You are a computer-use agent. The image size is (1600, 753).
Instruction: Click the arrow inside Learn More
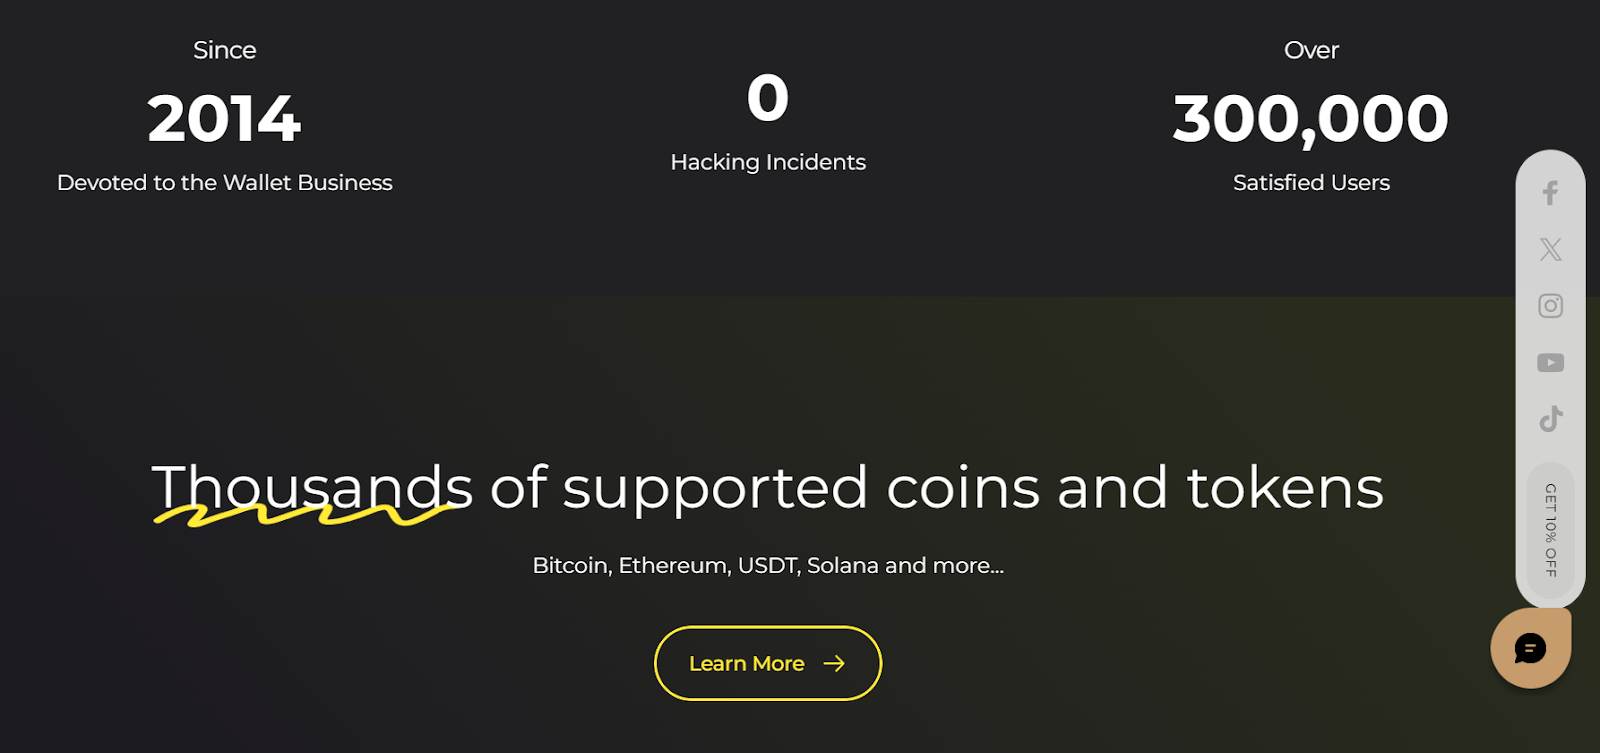pyautogui.click(x=834, y=663)
